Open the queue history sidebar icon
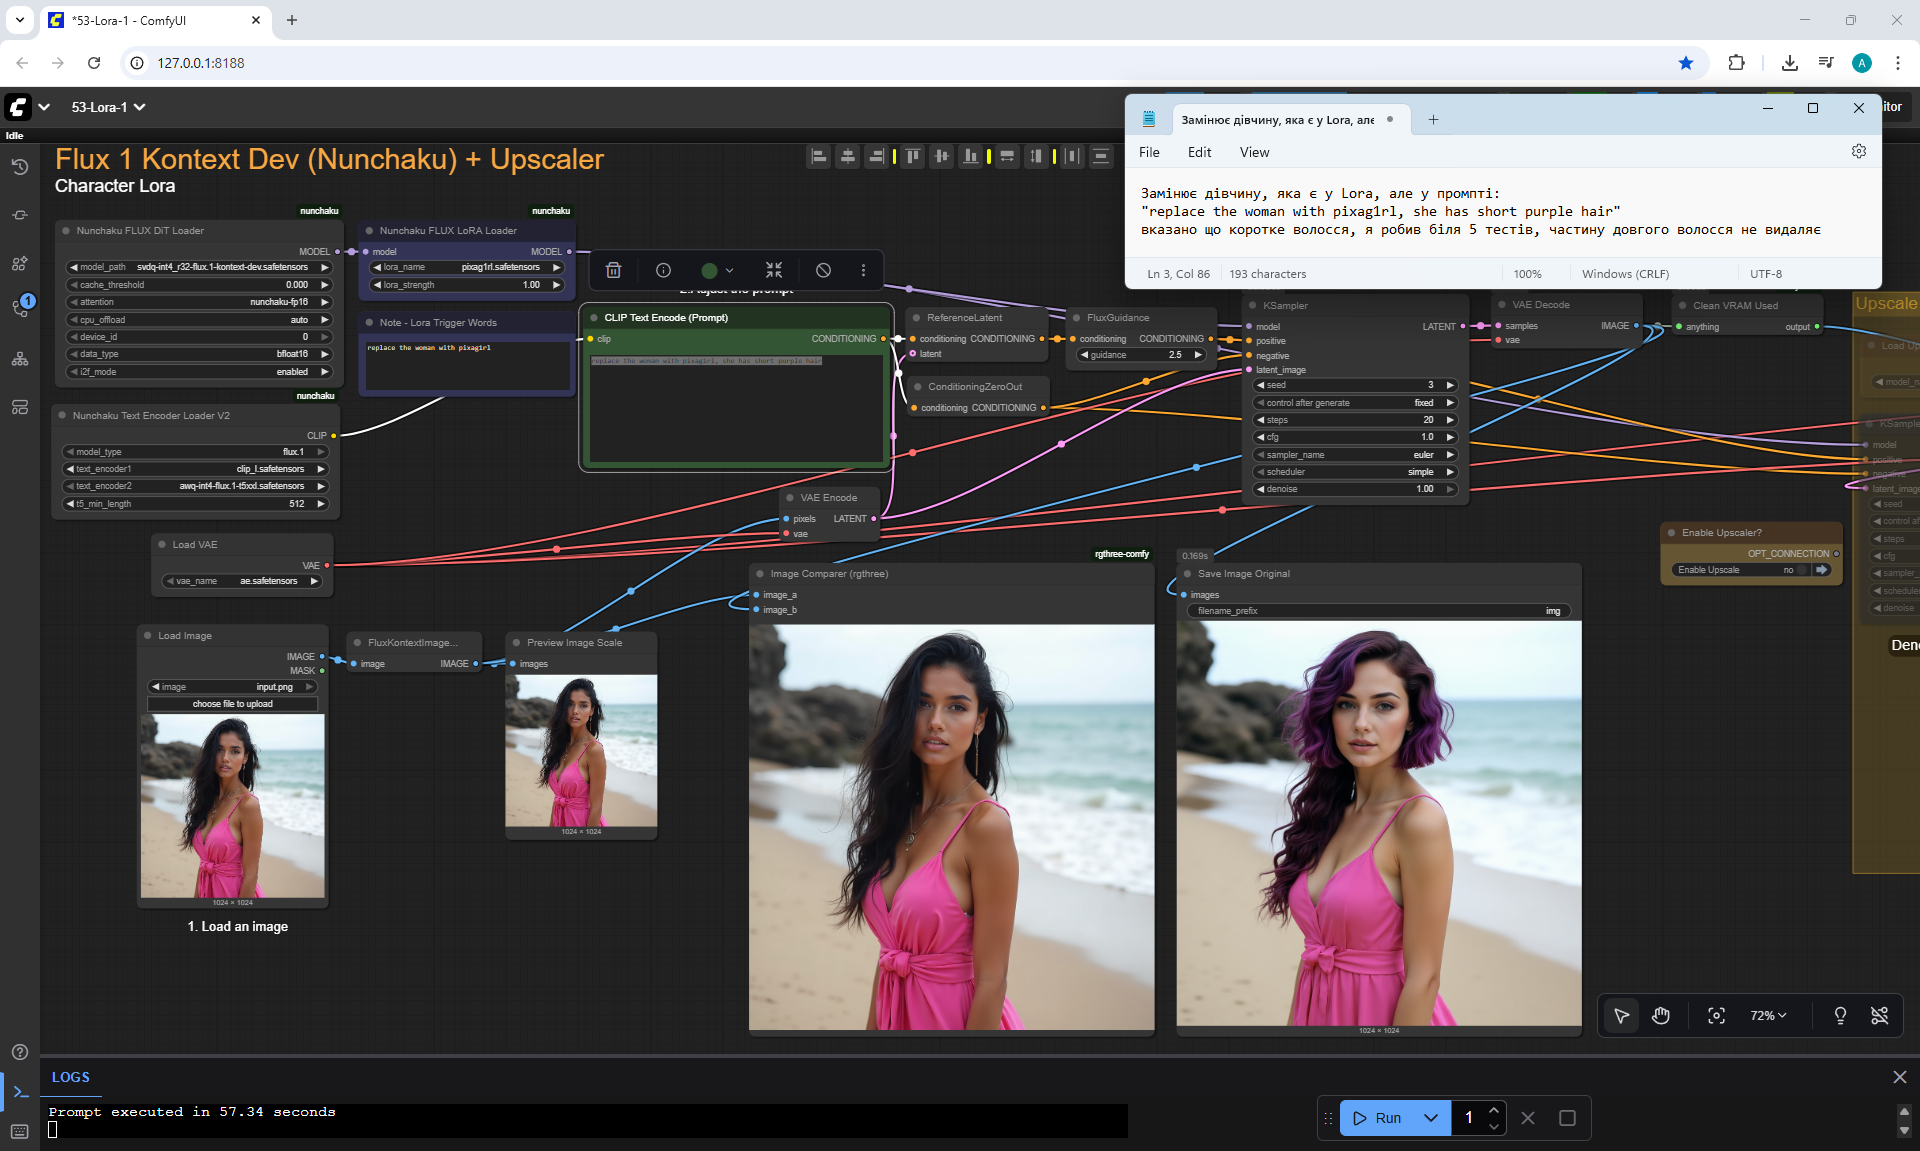This screenshot has width=1920, height=1151. click(x=19, y=167)
